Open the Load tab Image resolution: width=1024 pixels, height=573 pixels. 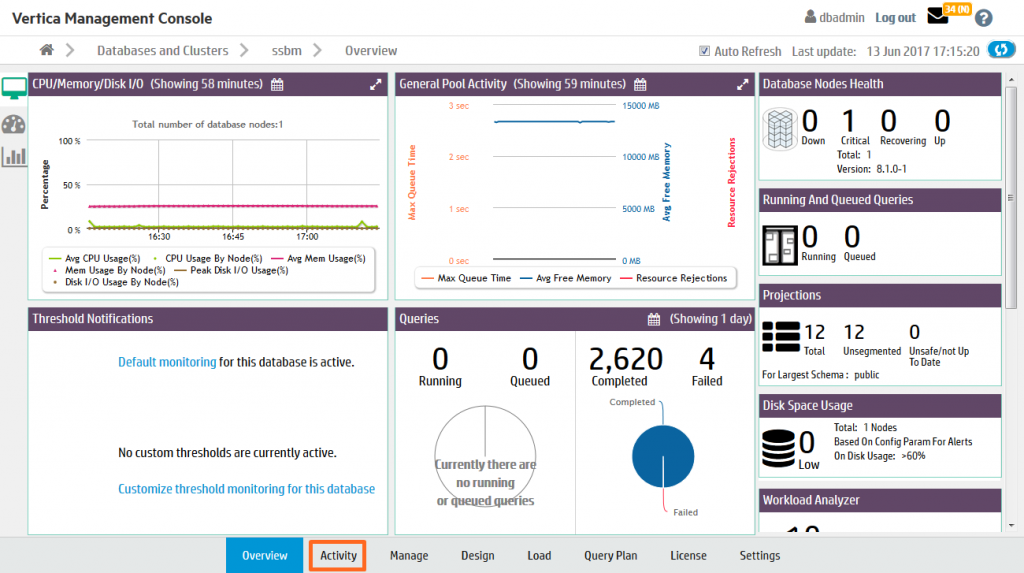pyautogui.click(x=539, y=555)
